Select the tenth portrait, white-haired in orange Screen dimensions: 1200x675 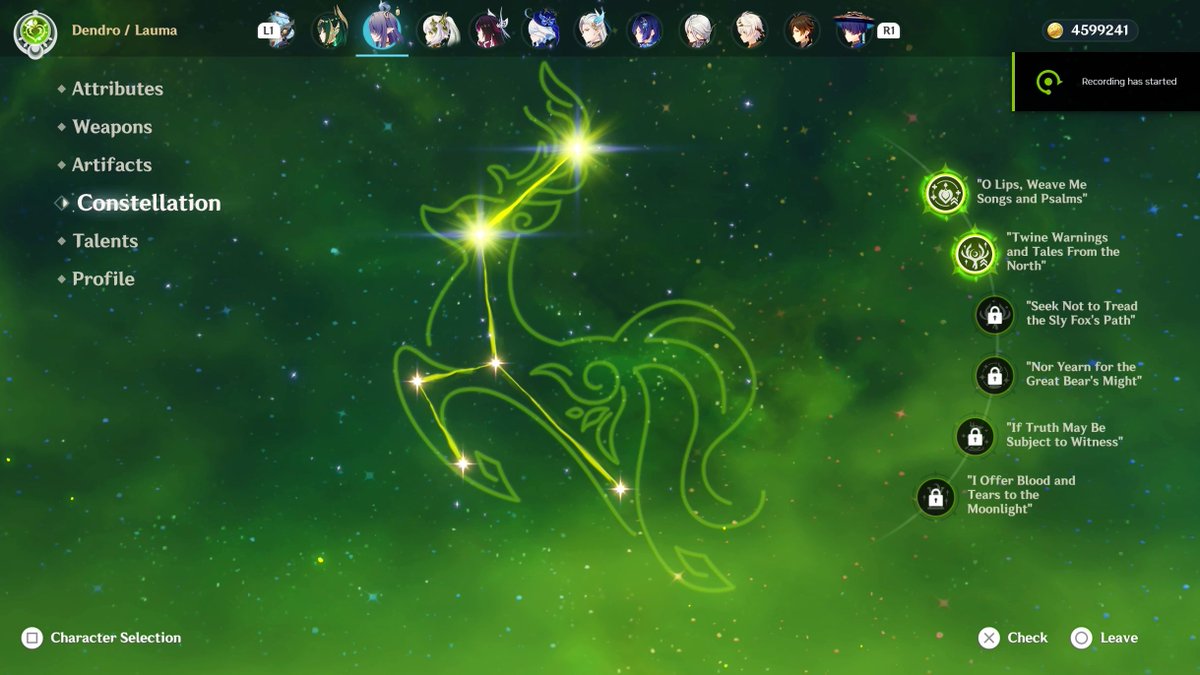[749, 30]
